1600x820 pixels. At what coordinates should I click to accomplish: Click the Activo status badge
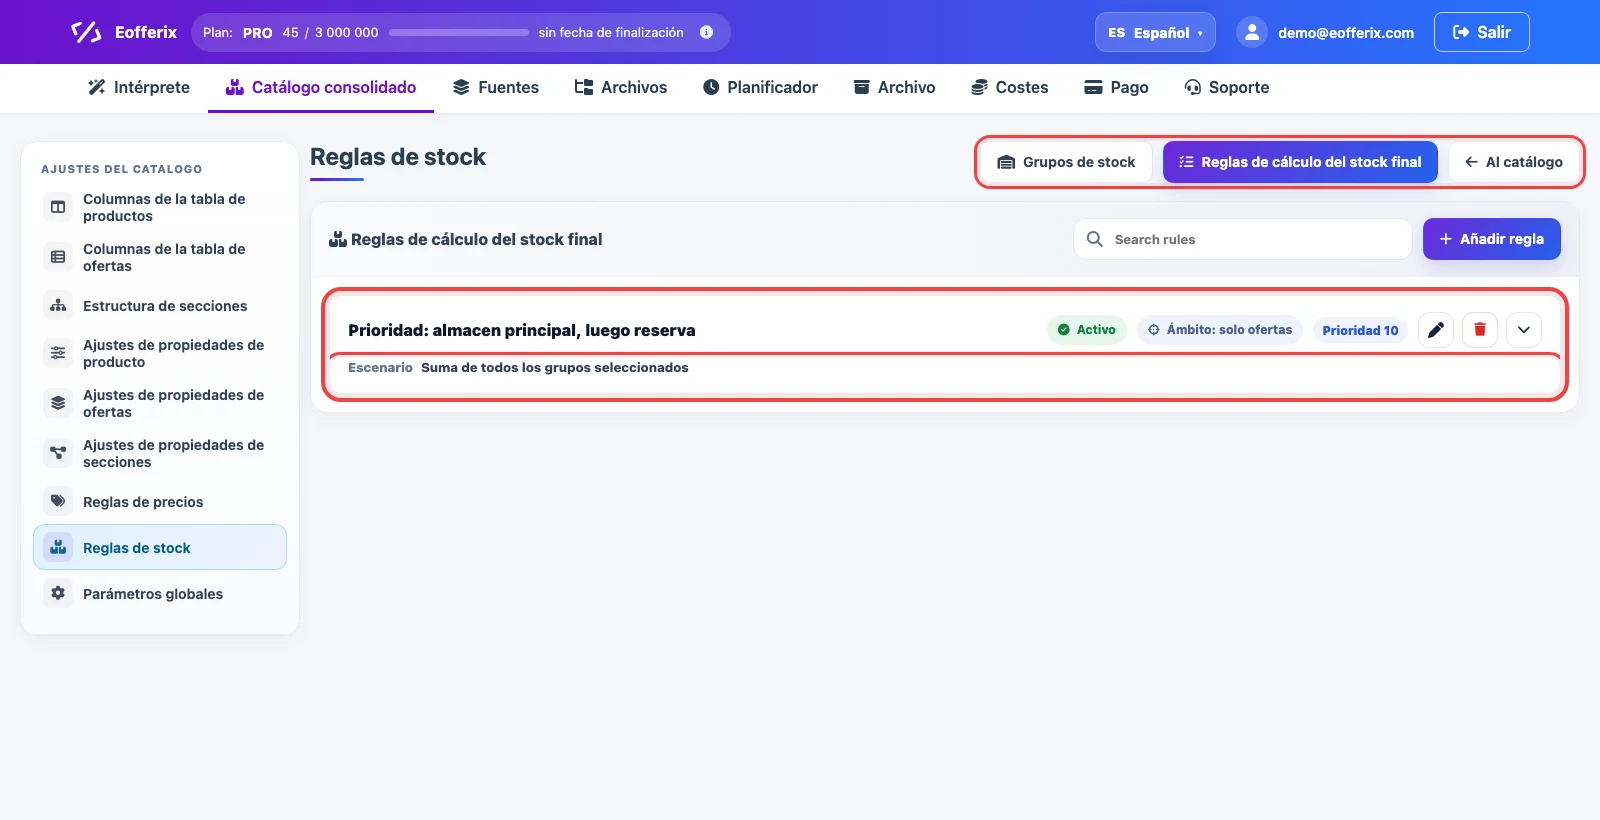pos(1087,330)
